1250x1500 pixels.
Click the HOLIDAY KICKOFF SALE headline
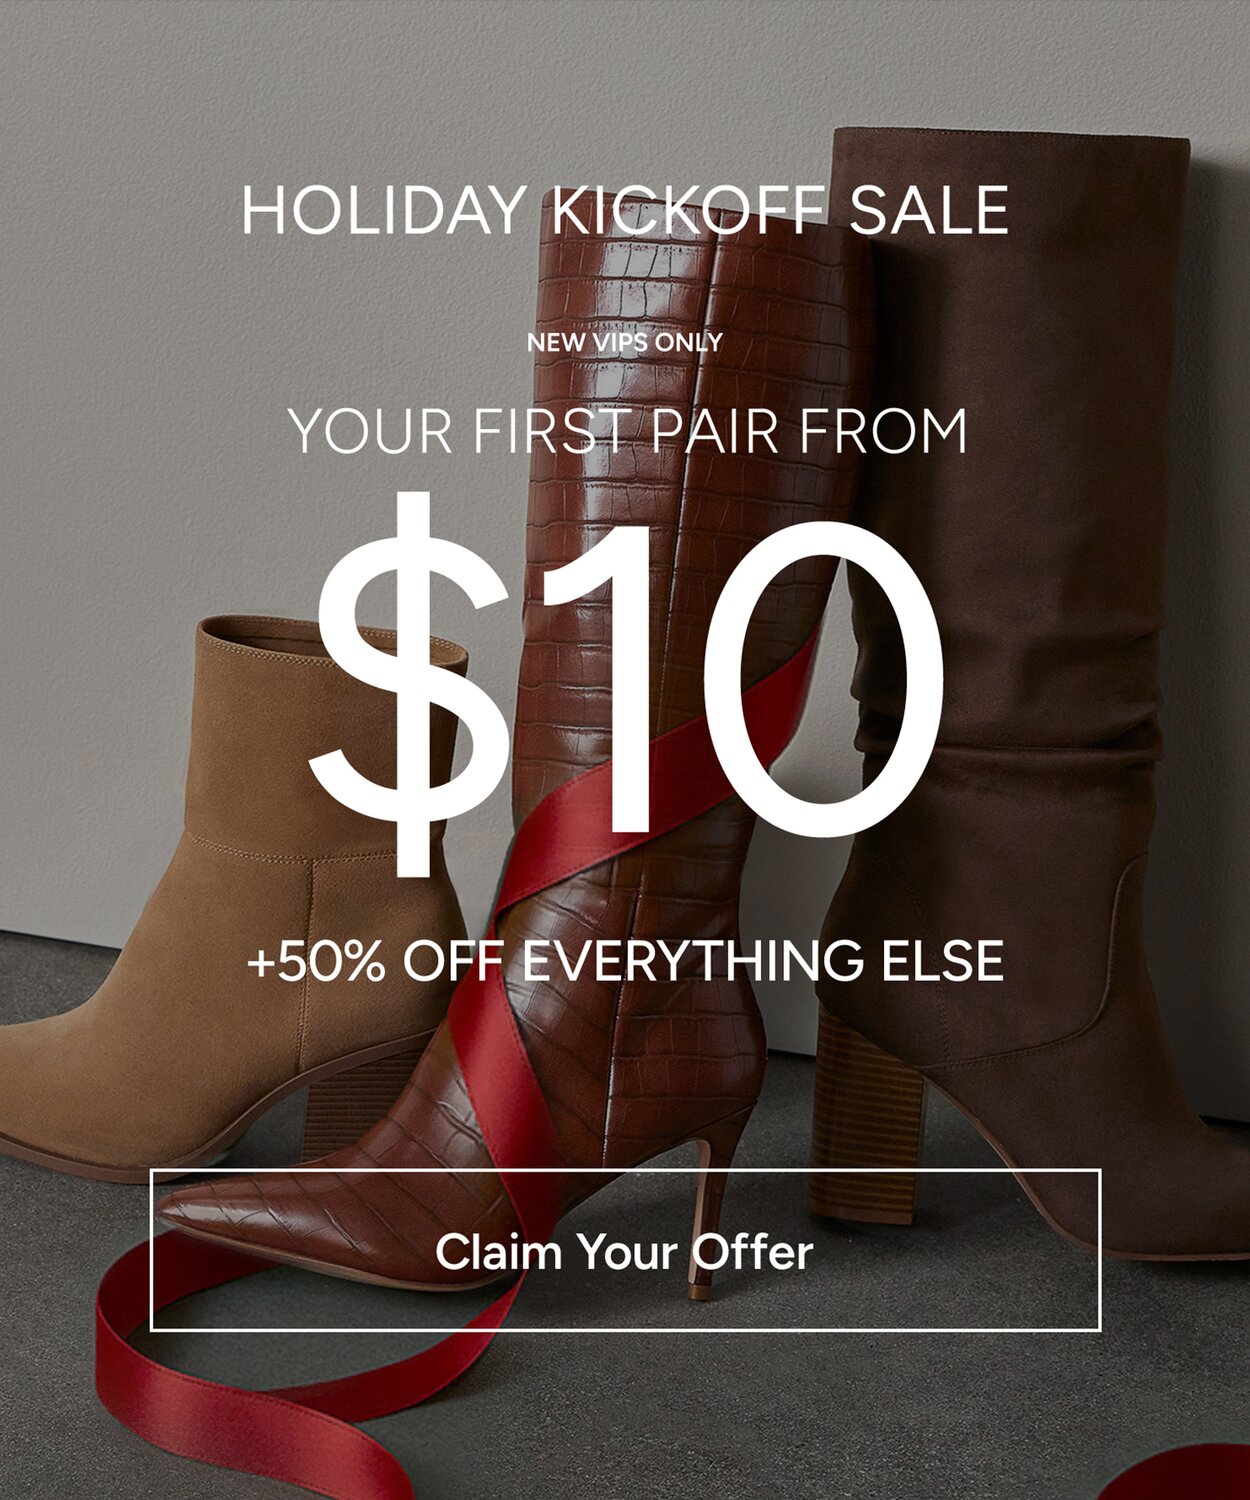tap(625, 211)
